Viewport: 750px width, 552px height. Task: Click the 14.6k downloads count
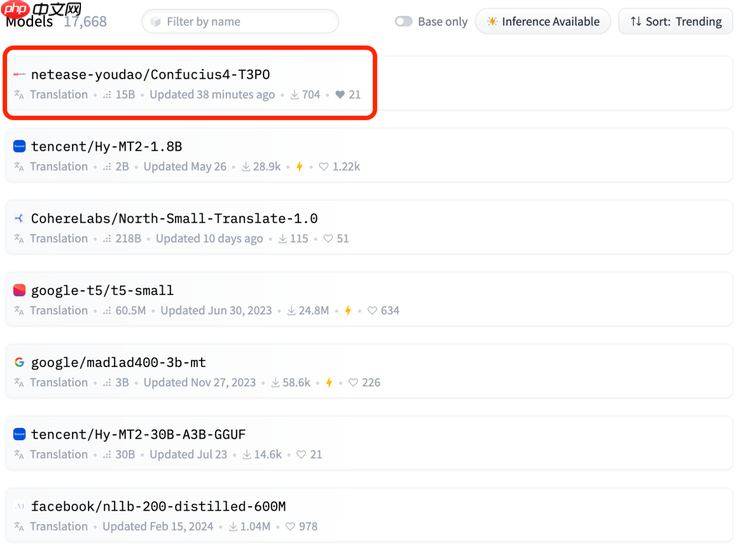point(268,454)
